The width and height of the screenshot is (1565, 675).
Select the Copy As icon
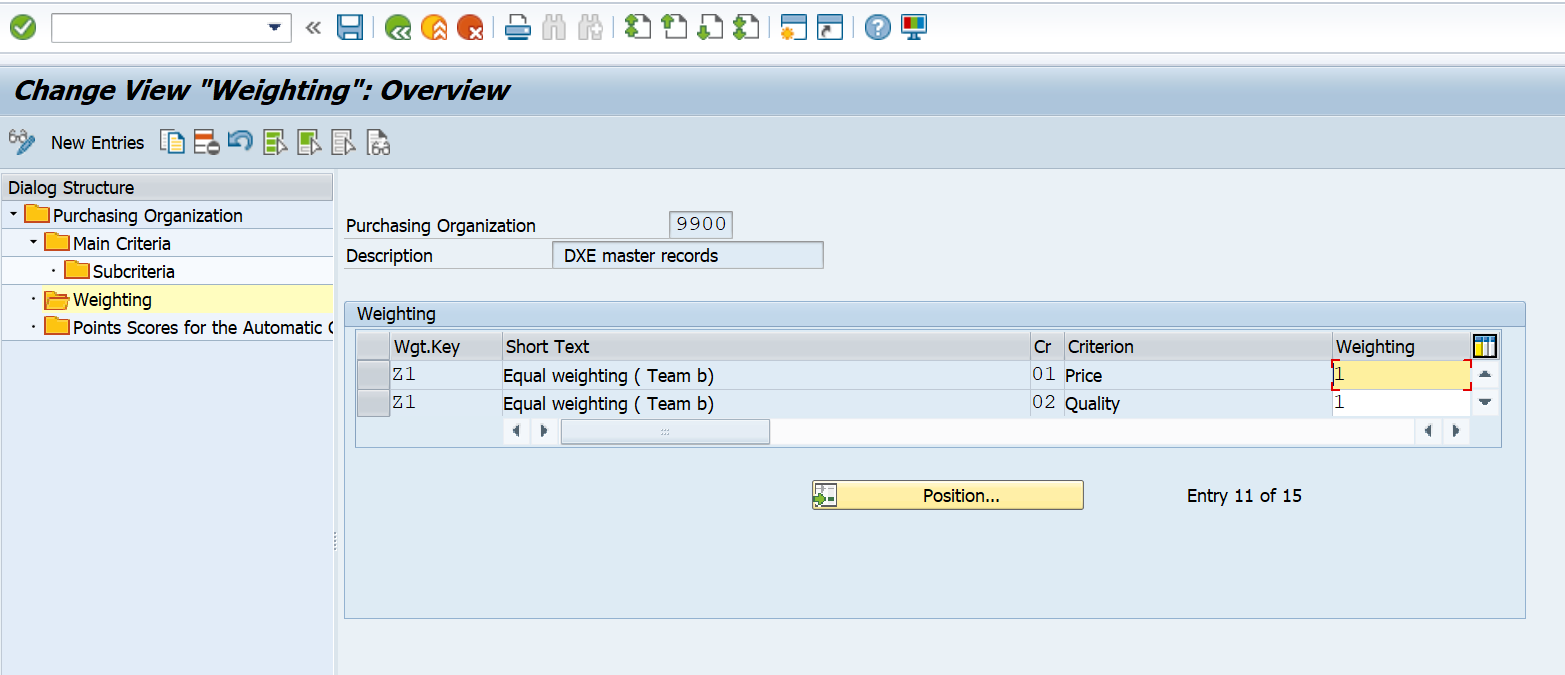click(172, 141)
